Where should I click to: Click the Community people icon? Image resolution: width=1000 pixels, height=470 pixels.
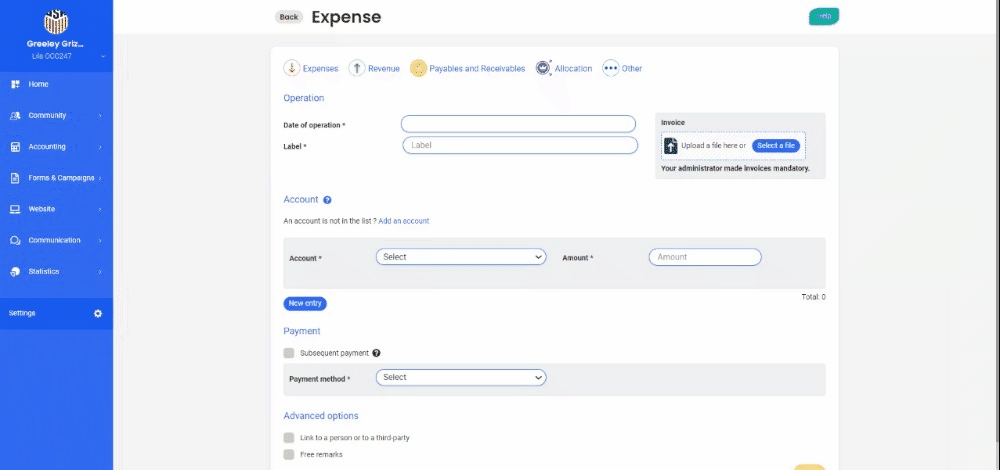click(16, 115)
